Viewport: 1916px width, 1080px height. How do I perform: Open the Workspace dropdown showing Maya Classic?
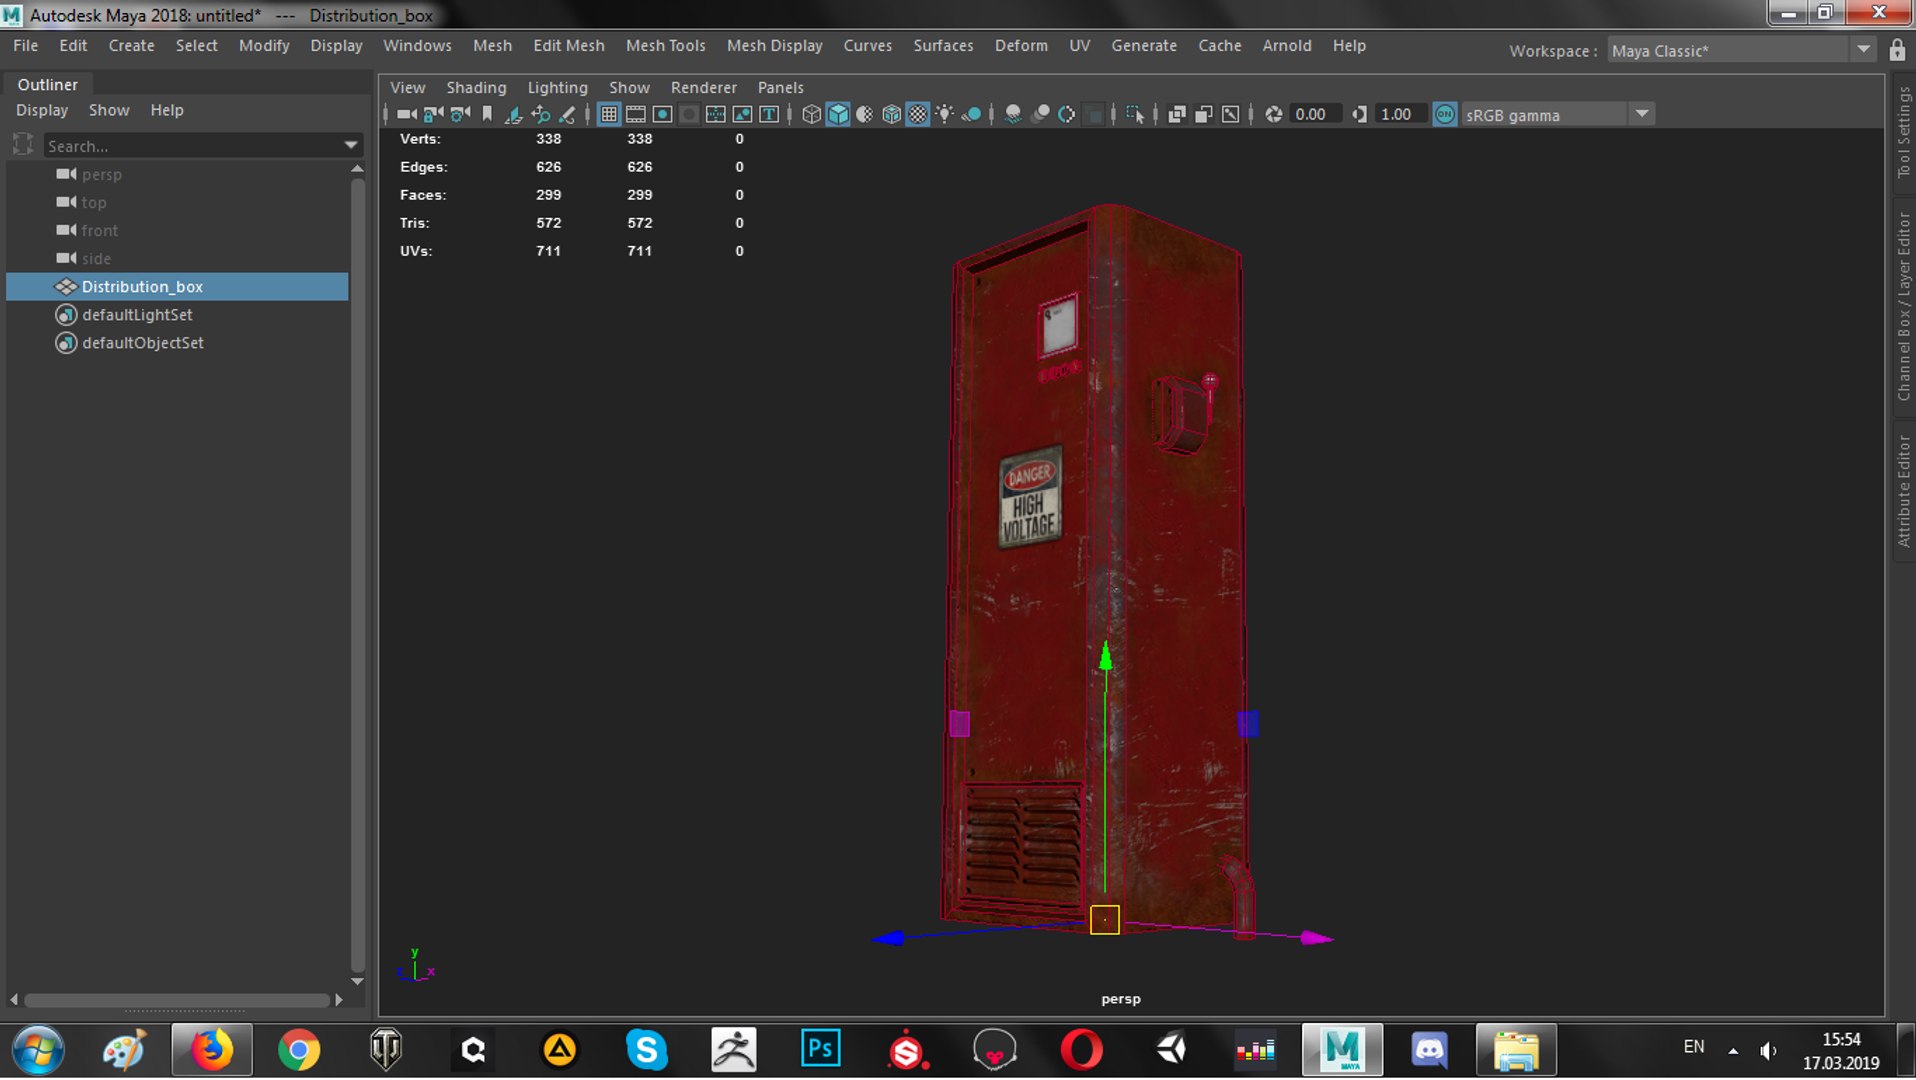1740,50
